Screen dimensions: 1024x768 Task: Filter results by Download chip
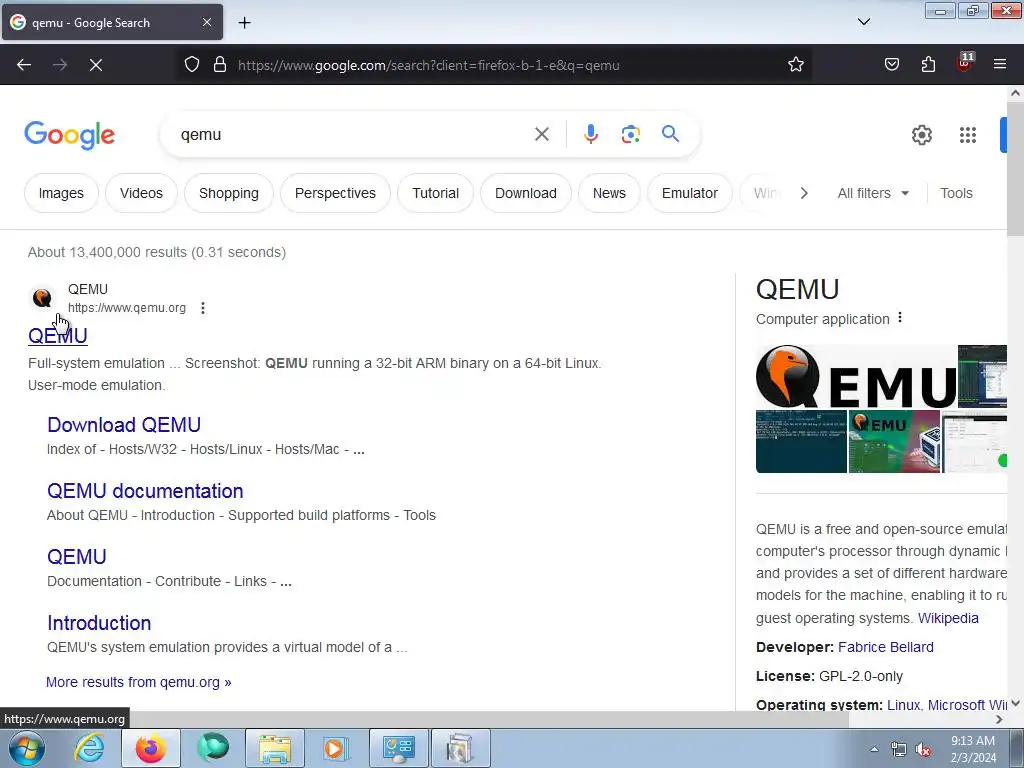coord(526,193)
